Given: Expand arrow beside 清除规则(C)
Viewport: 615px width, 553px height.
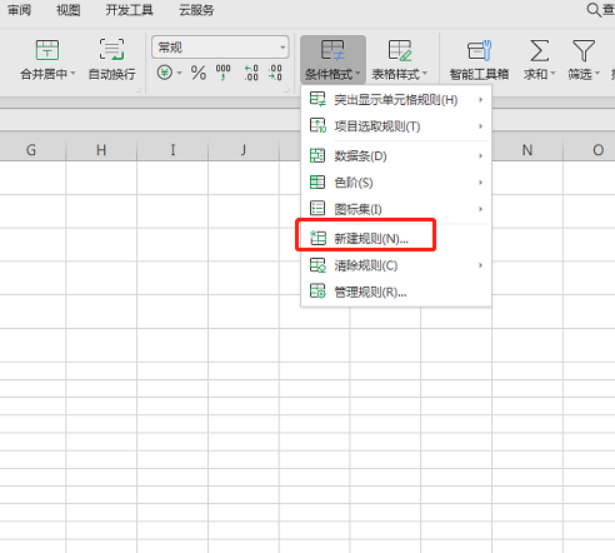Looking at the screenshot, I should tap(480, 266).
